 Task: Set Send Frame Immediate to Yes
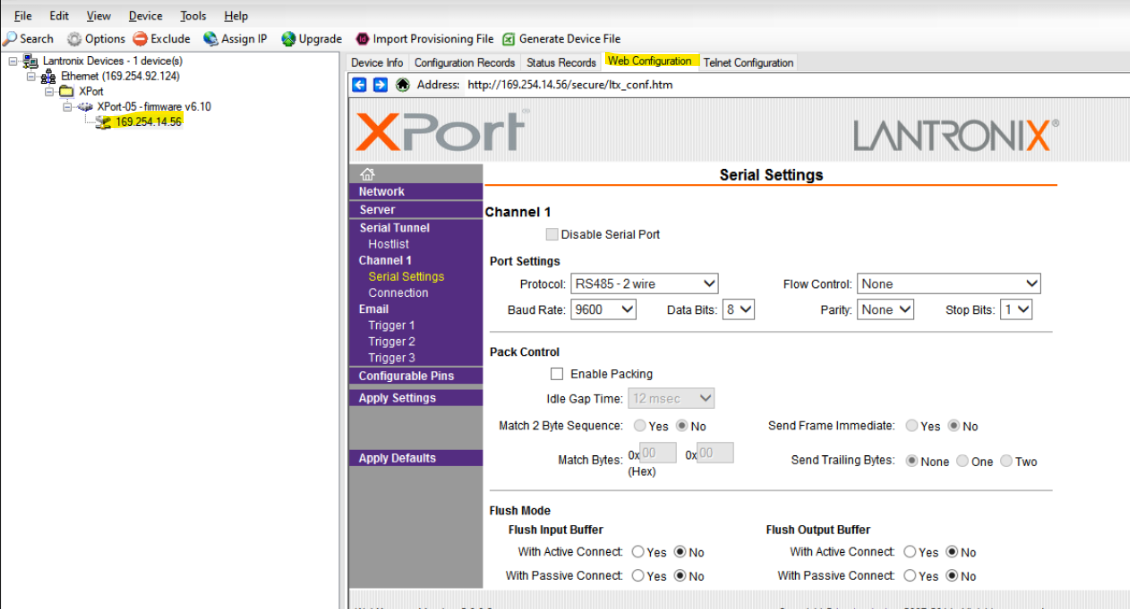tap(912, 425)
